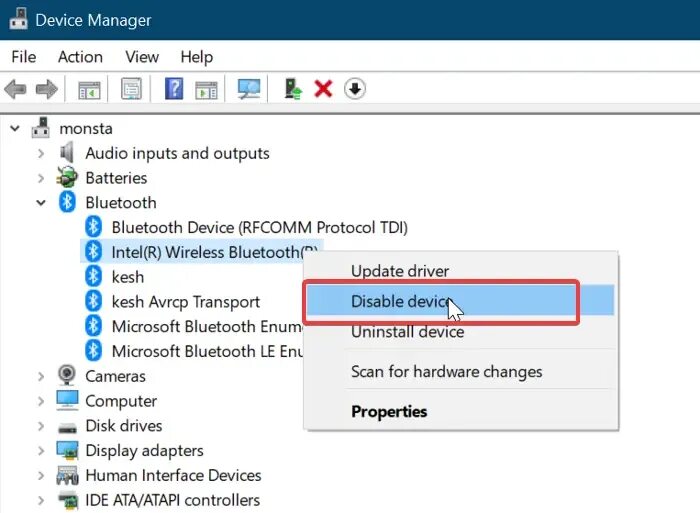700x513 pixels.
Task: Click the kesh Avrcp Transport Bluetooth icon
Action: [x=93, y=301]
